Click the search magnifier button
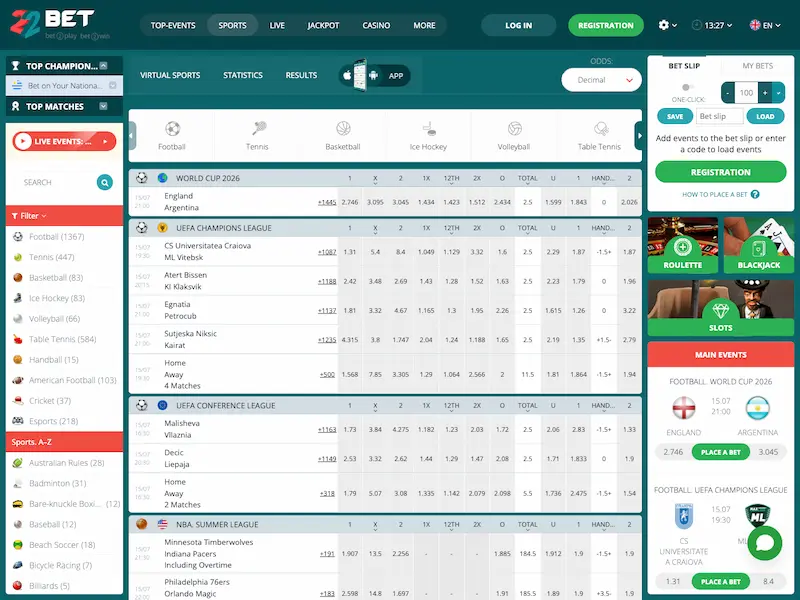The width and height of the screenshot is (800, 600). pyautogui.click(x=105, y=182)
